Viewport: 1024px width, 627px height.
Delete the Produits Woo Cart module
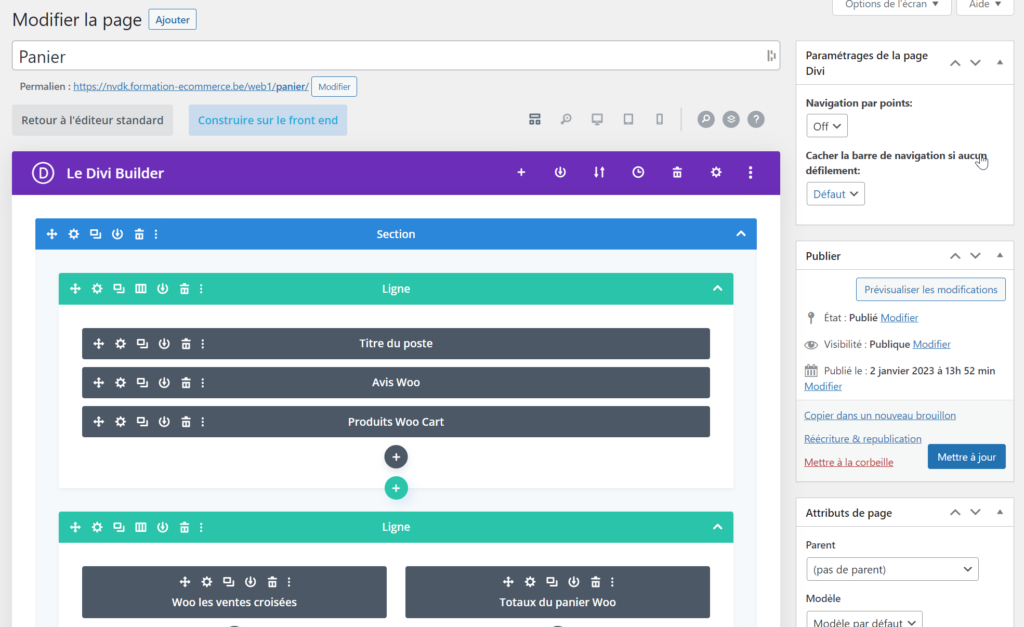click(185, 422)
